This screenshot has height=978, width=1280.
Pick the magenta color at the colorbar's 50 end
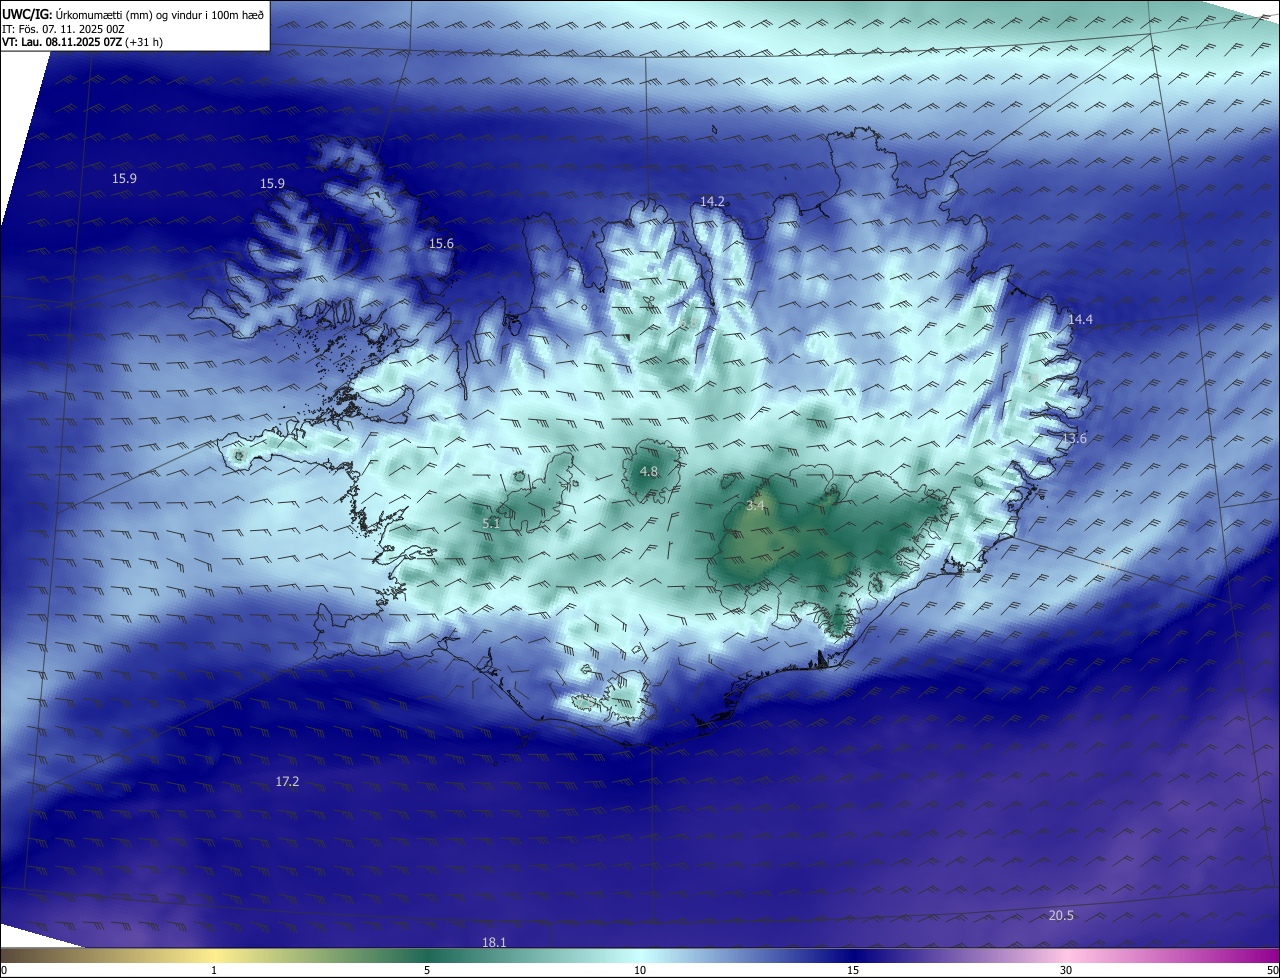[1273, 956]
